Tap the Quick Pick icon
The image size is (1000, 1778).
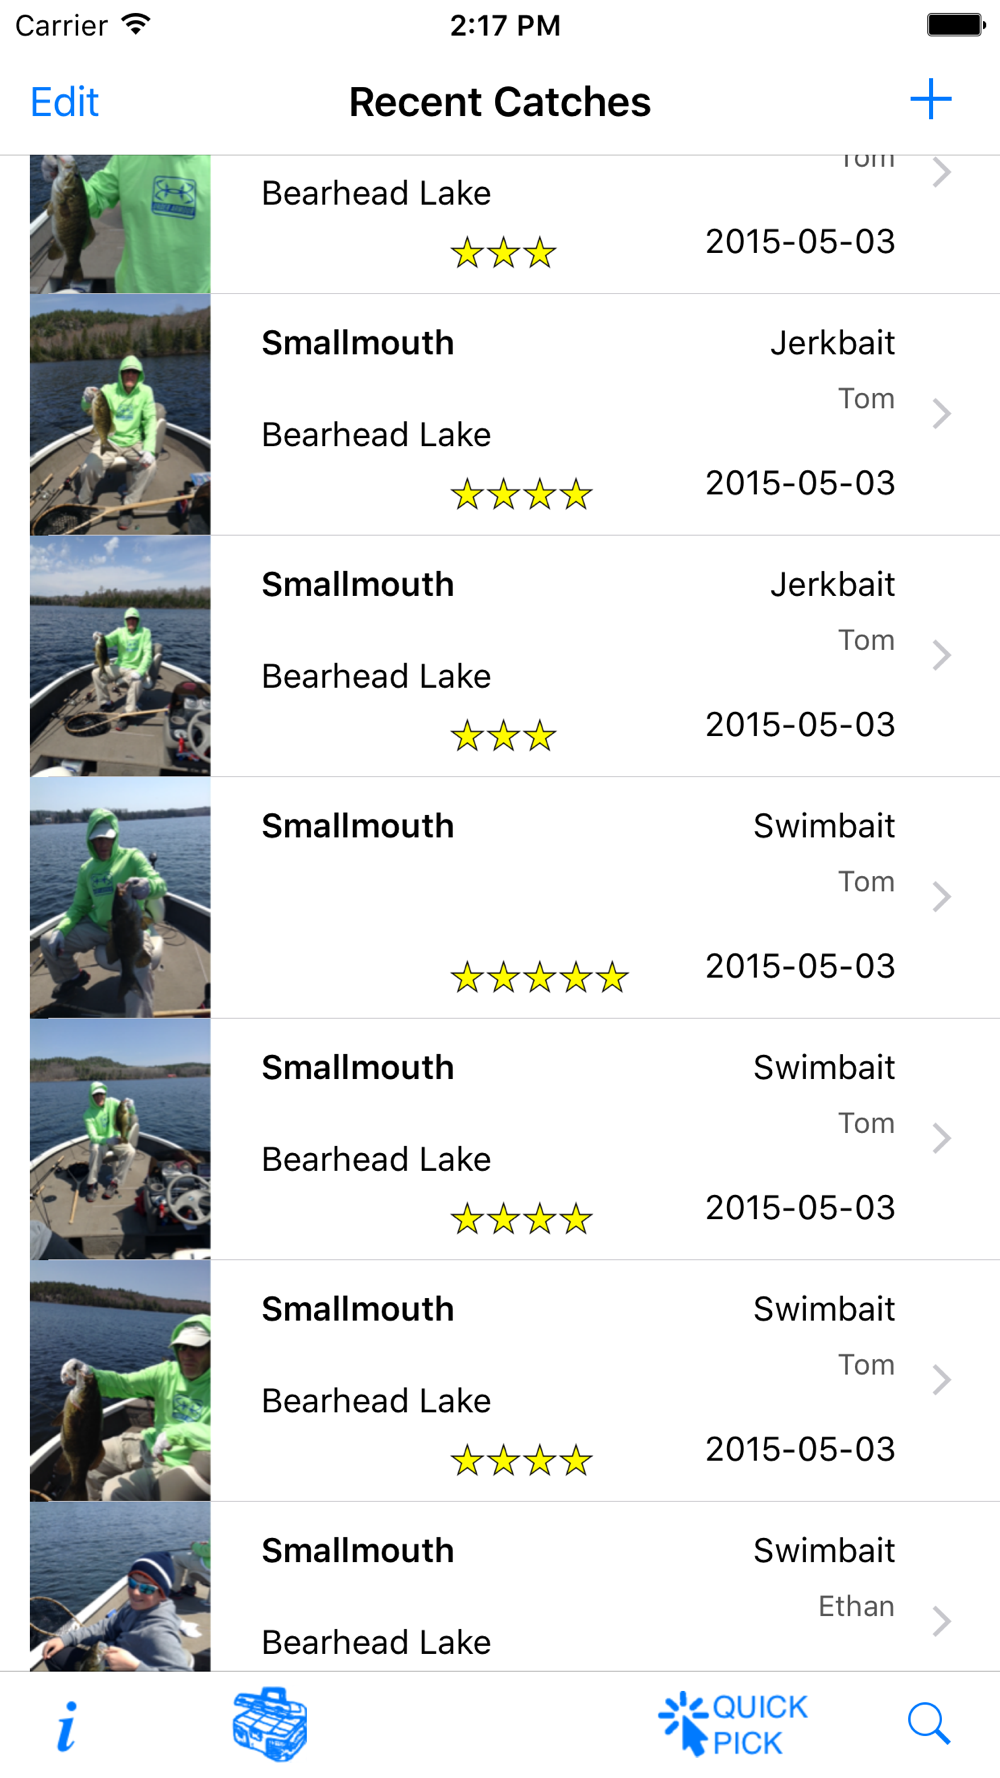tap(734, 1724)
